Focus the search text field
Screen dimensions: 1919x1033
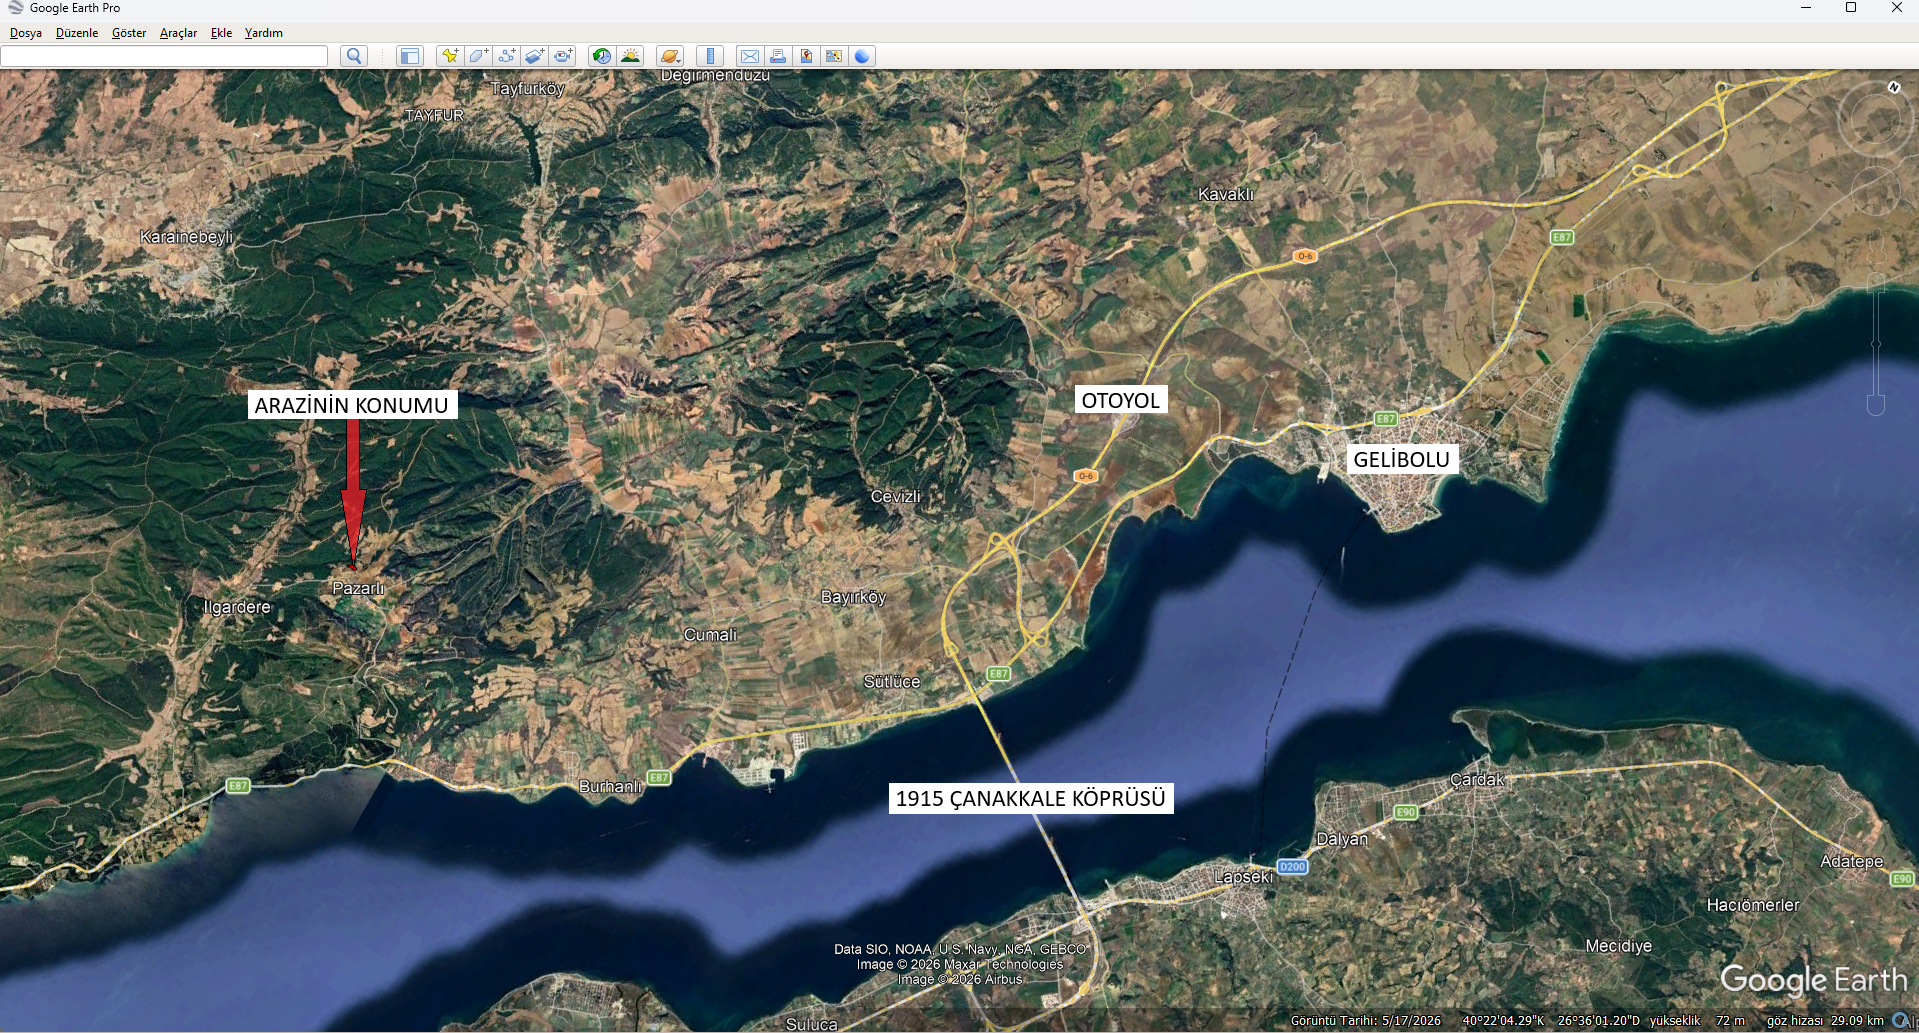[164, 56]
